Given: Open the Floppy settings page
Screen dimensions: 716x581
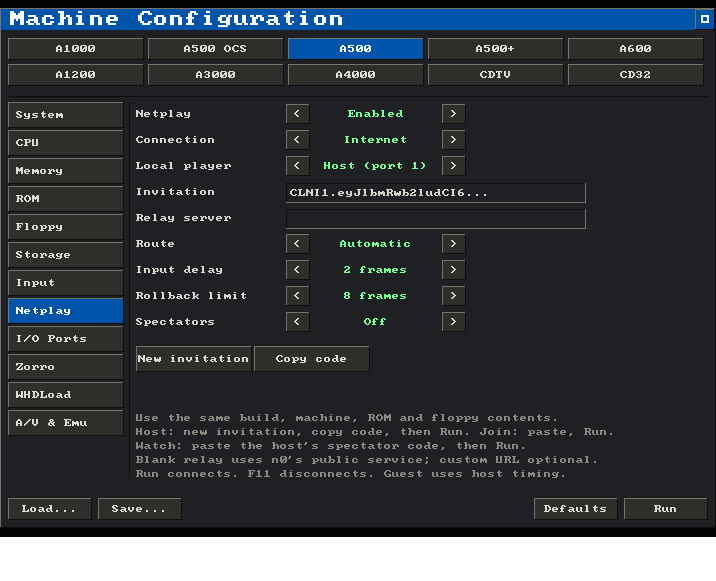Looking at the screenshot, I should 66,227.
